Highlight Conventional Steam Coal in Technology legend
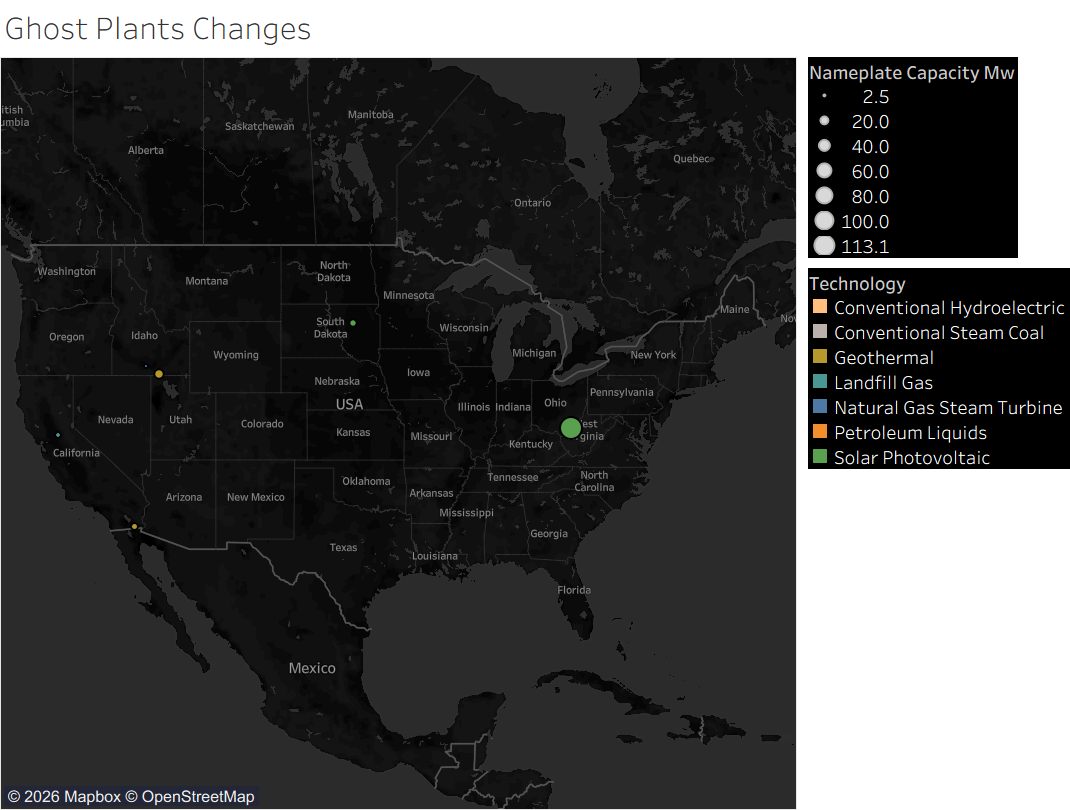Viewport: 1070px width, 810px height. point(938,333)
